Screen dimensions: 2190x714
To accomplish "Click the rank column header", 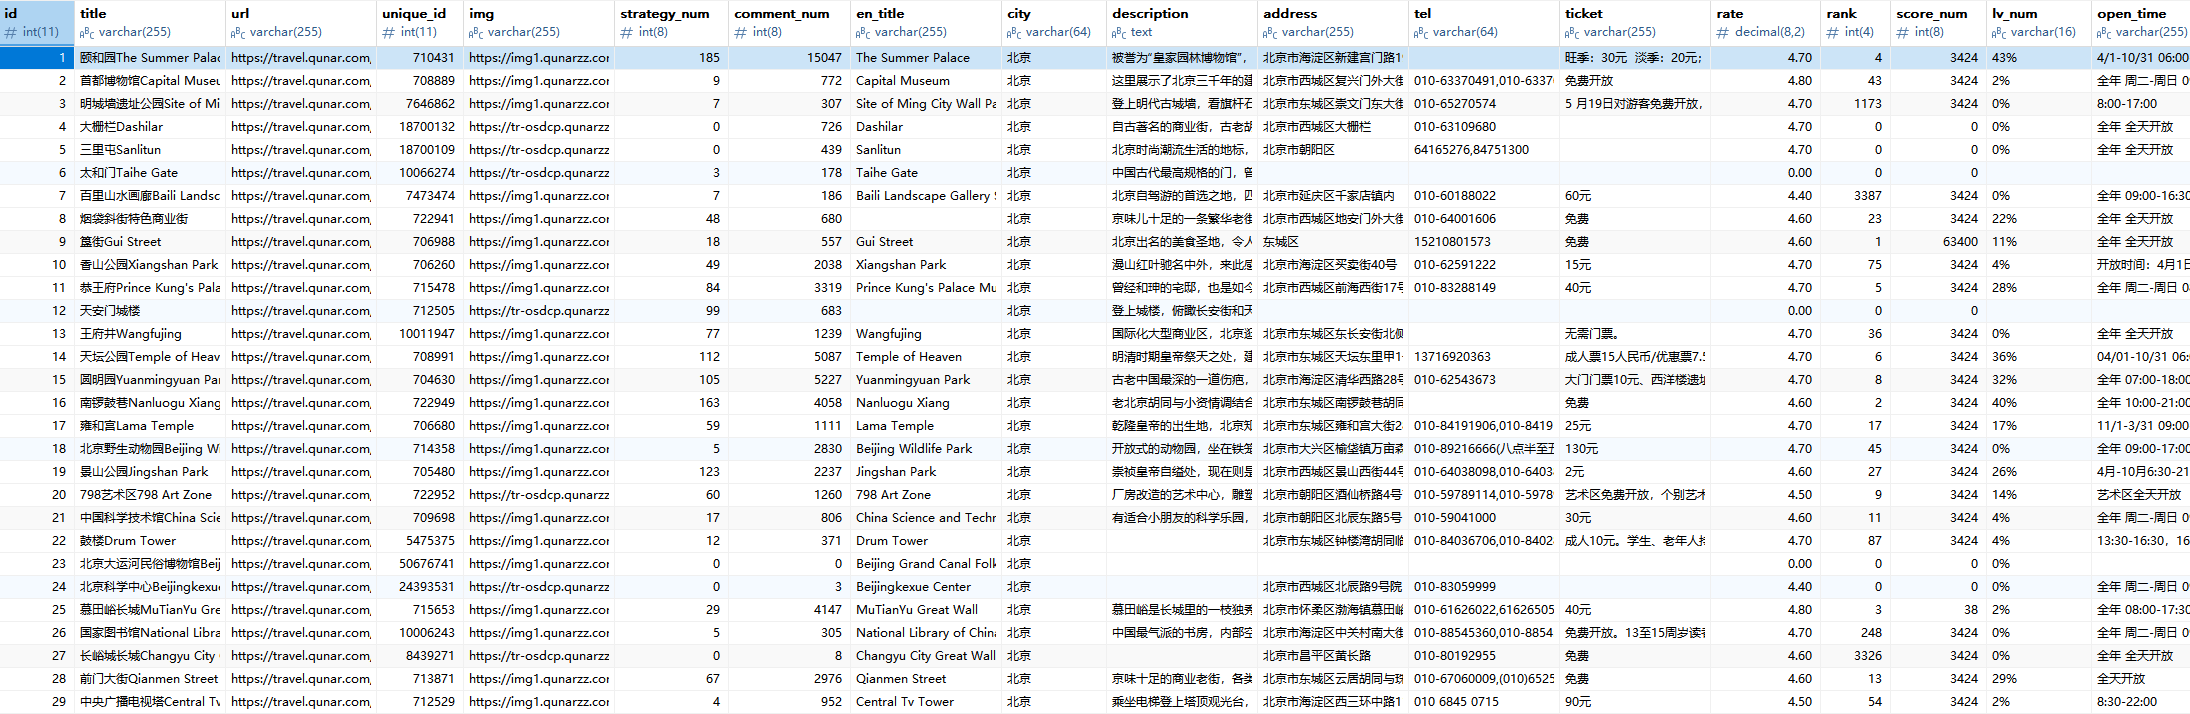I will click(1855, 22).
